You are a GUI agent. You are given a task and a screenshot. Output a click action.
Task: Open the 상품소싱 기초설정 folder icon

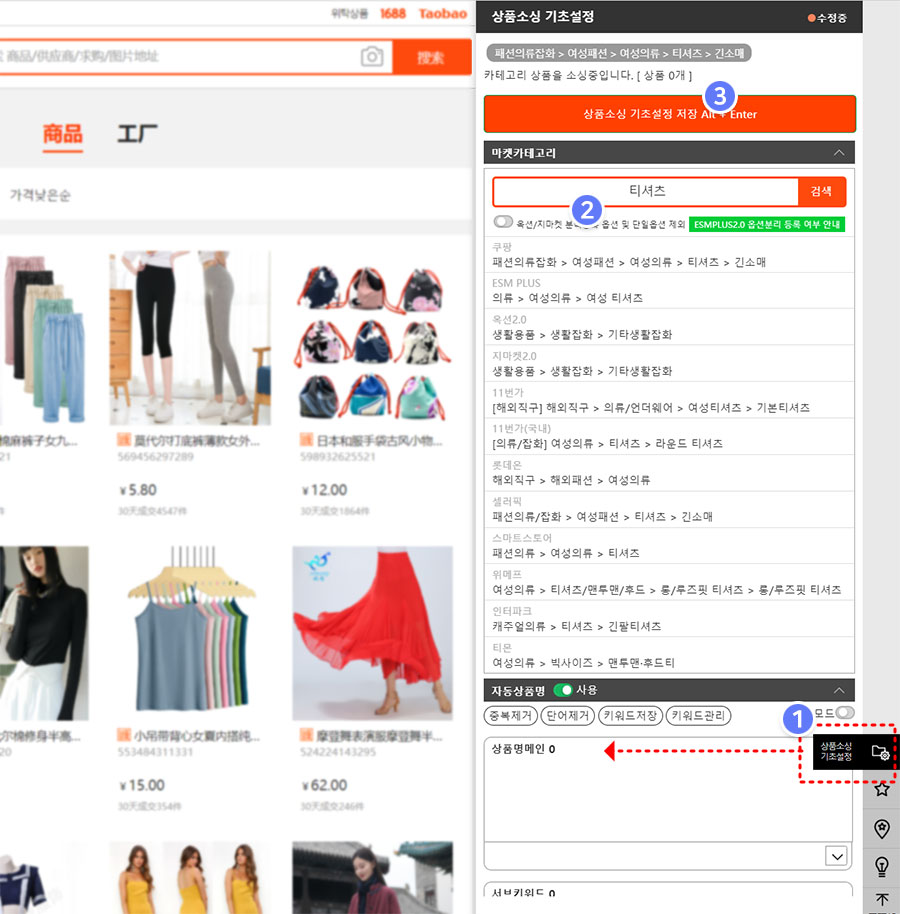[x=880, y=752]
